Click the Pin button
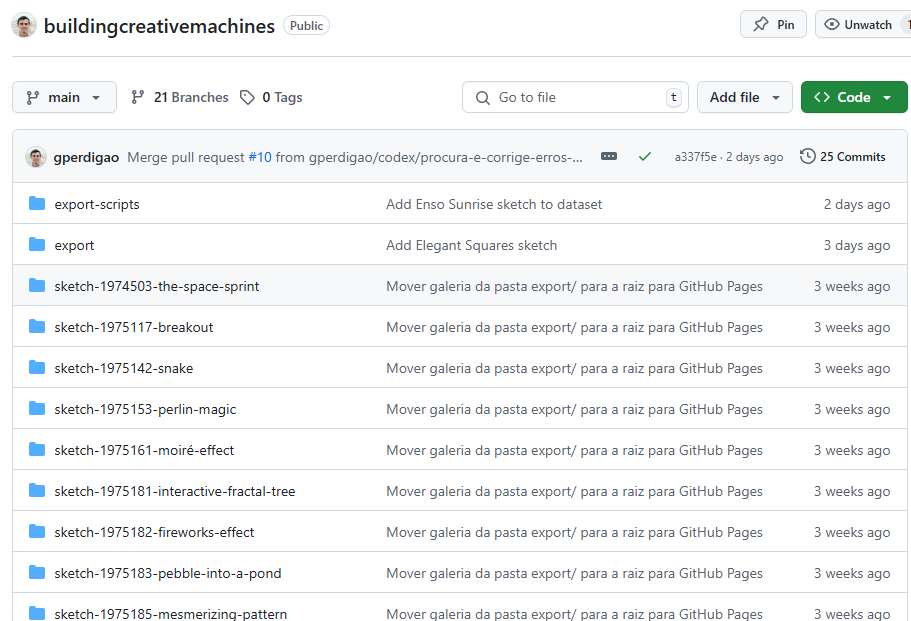This screenshot has height=621, width=911. [773, 24]
